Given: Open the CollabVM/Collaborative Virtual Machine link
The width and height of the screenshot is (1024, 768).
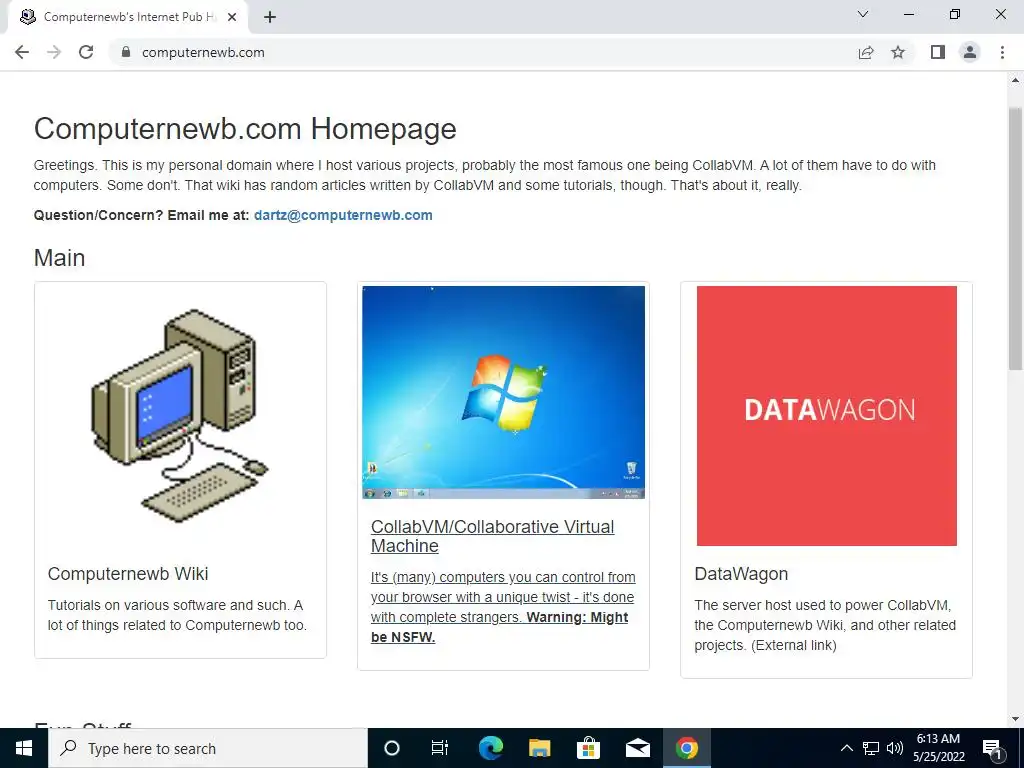Looking at the screenshot, I should pyautogui.click(x=492, y=536).
